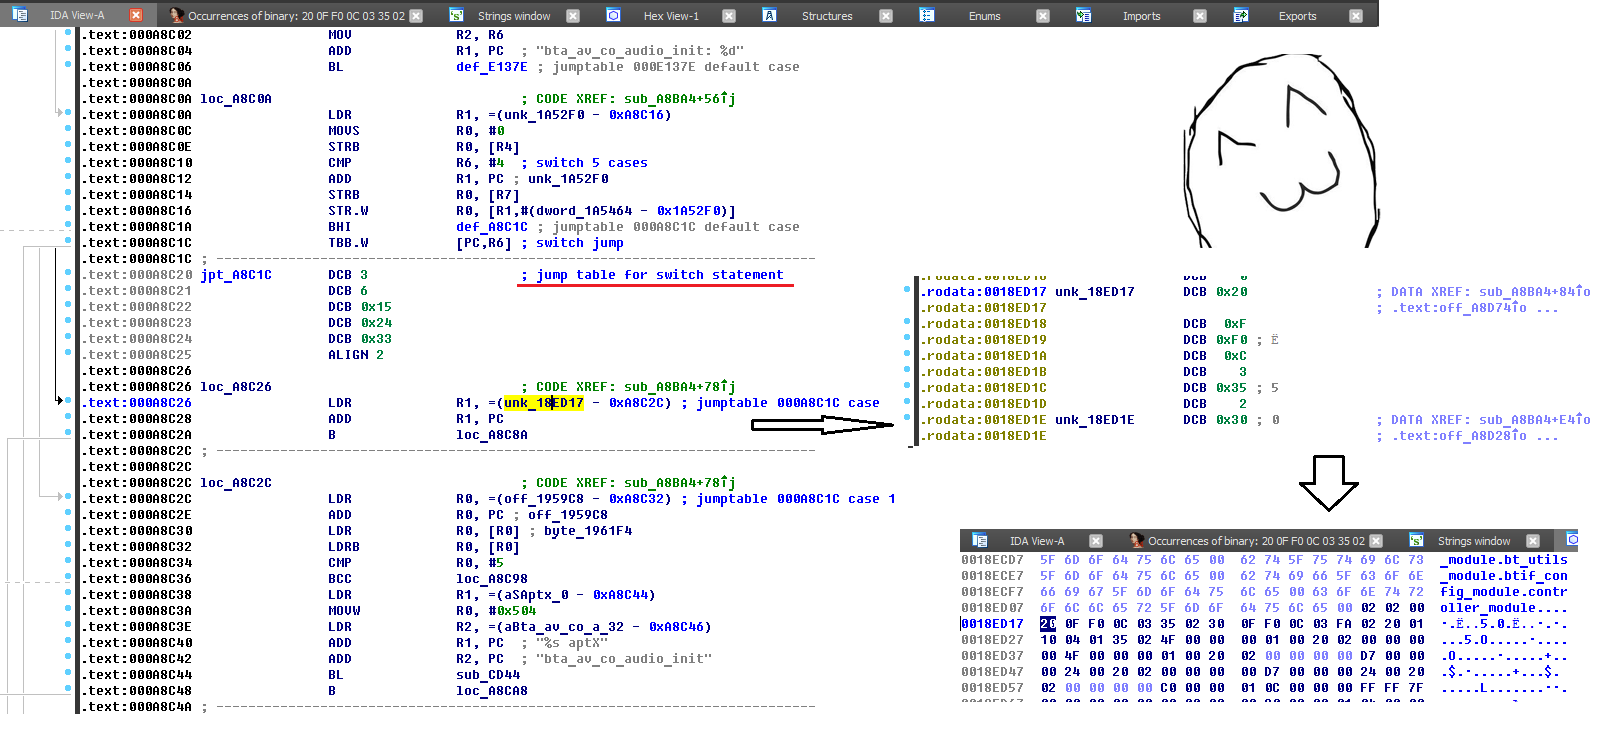This screenshot has height=745, width=1605.
Task: Click aBta_av_co_a_32 operand
Action: [x=564, y=627]
